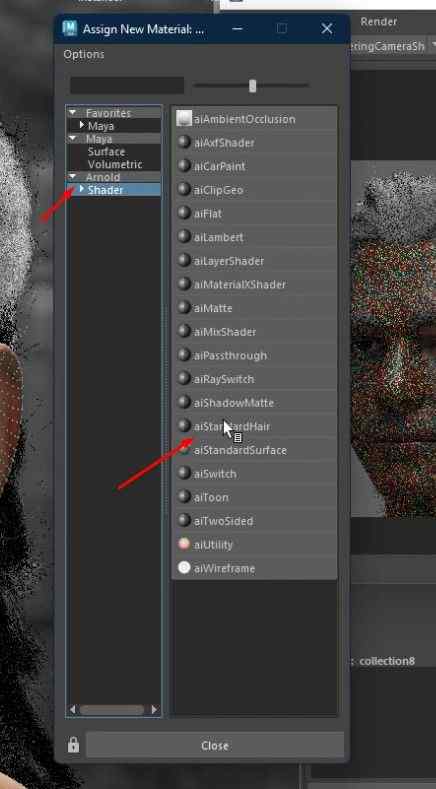
Task: Click the aiRaySwitch sphere icon
Action: click(x=184, y=378)
